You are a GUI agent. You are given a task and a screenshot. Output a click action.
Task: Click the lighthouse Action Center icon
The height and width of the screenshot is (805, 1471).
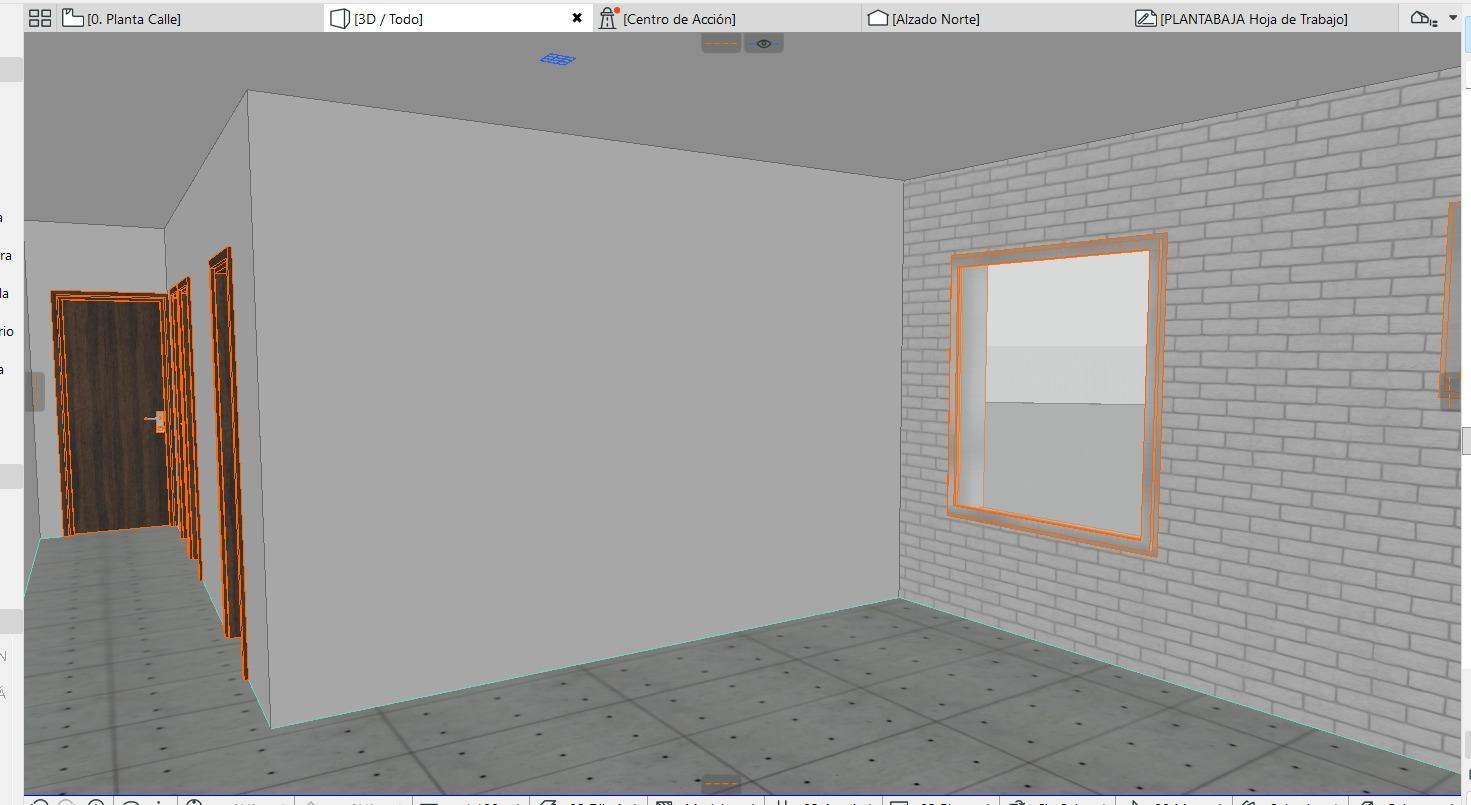pos(608,18)
